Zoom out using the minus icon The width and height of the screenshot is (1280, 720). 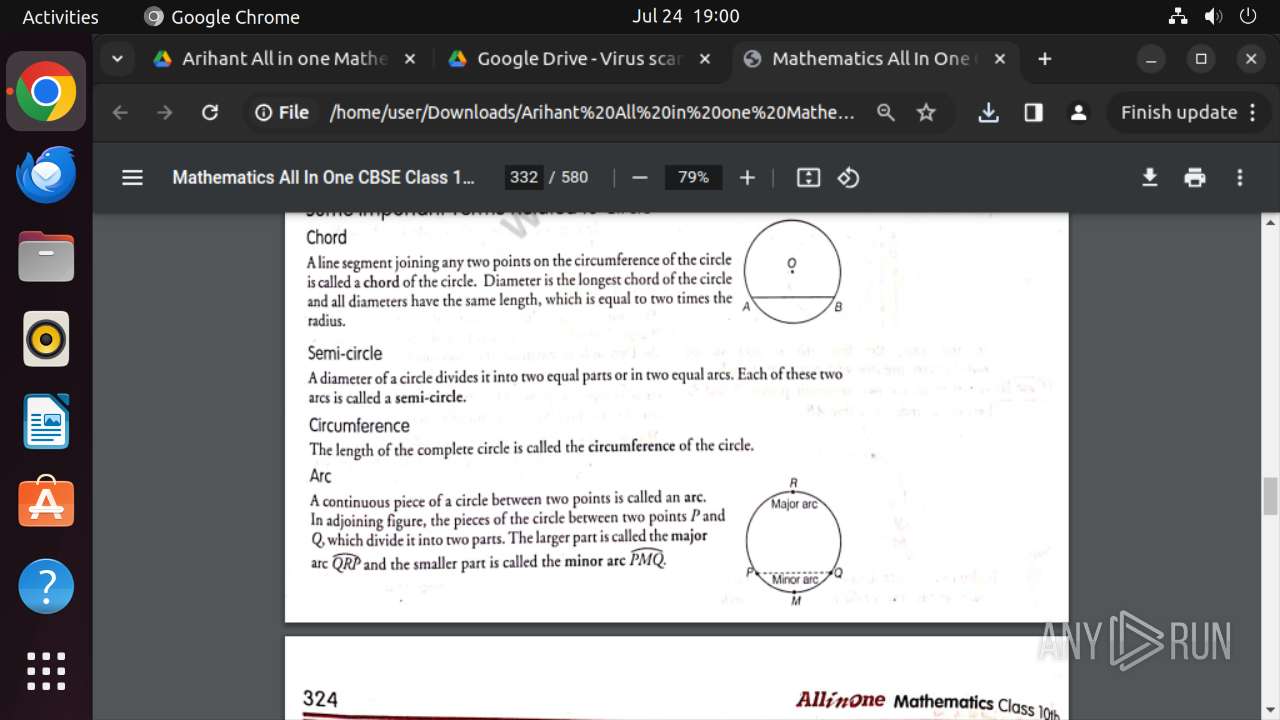tap(640, 178)
